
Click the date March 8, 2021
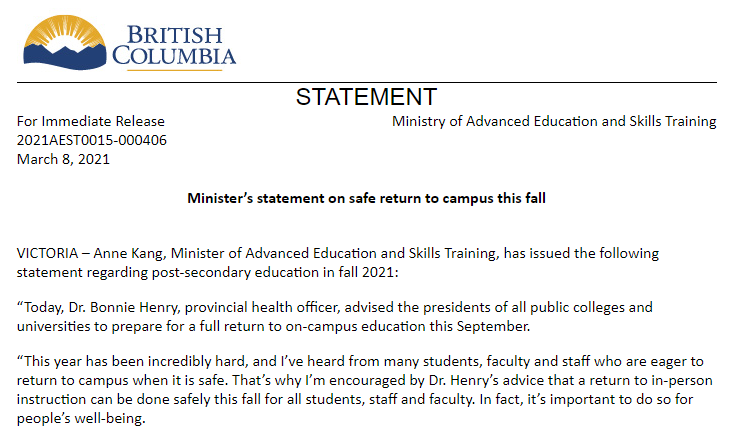pyautogui.click(x=64, y=158)
